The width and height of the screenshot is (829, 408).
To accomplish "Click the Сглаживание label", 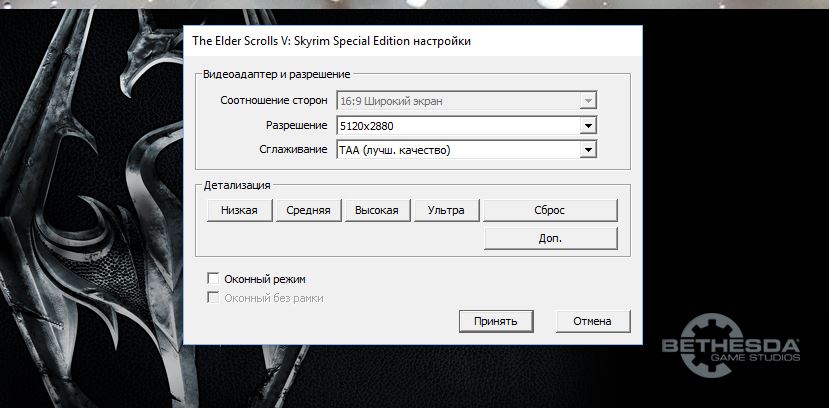I will (x=293, y=150).
